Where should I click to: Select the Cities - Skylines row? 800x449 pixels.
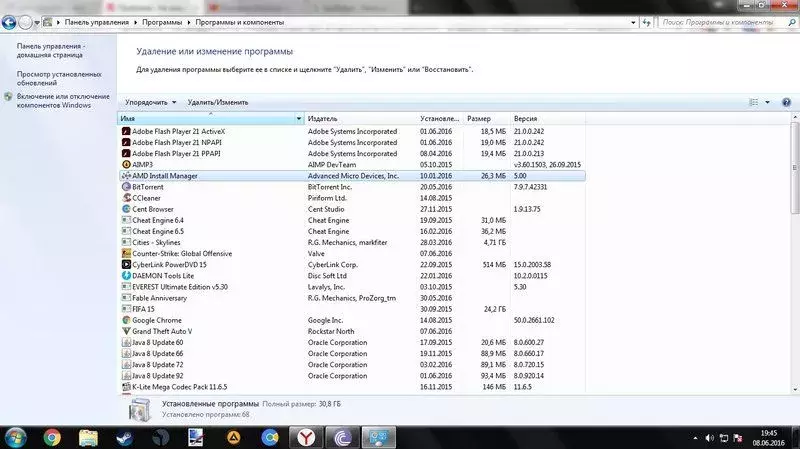[352, 242]
